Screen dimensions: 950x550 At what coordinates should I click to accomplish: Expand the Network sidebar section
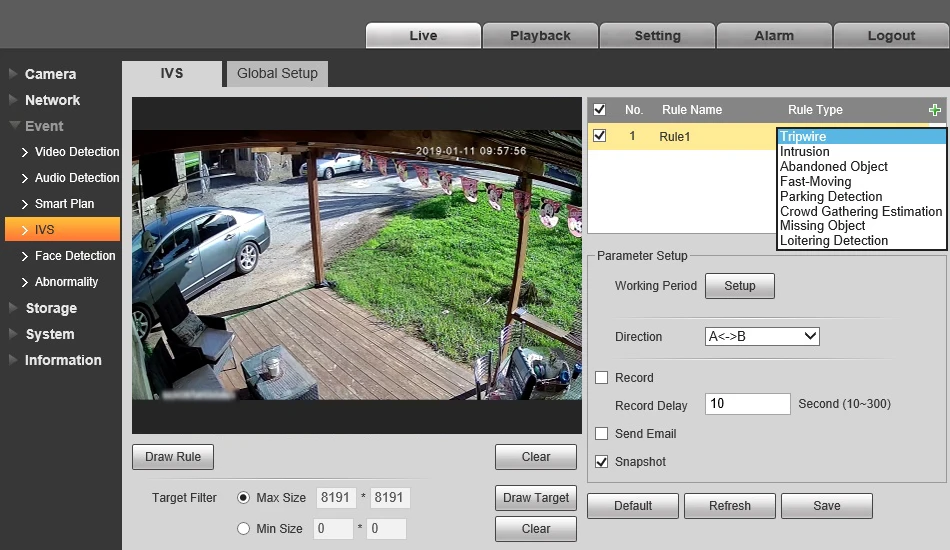(52, 100)
